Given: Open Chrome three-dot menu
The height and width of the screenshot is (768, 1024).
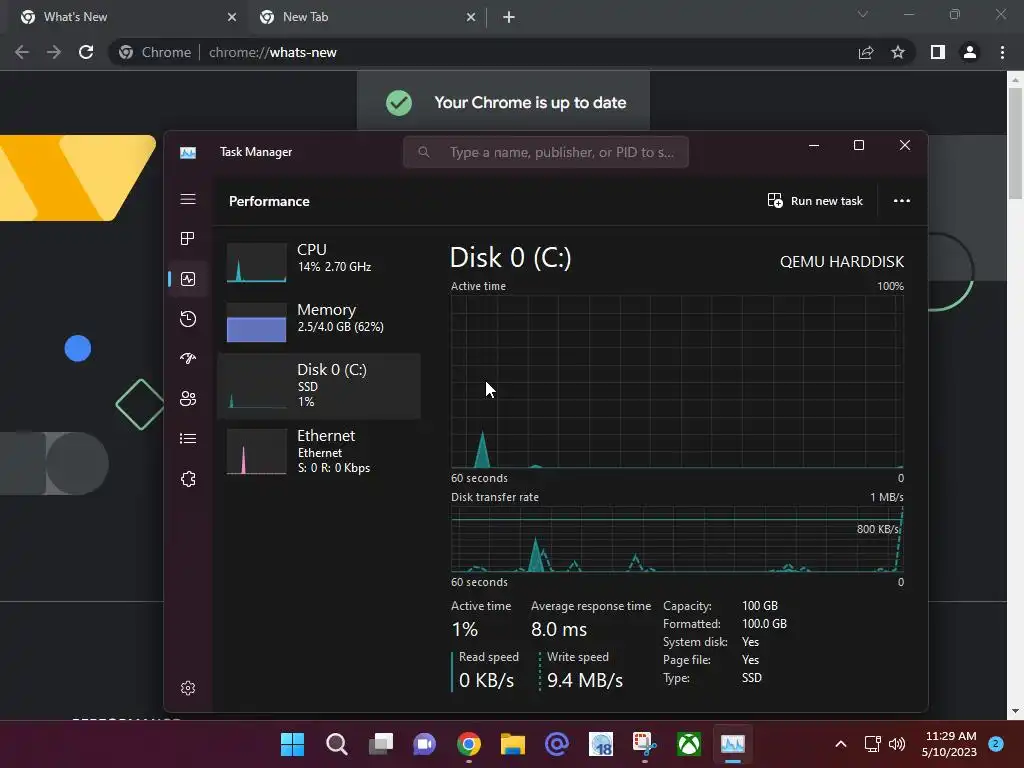Looking at the screenshot, I should point(1002,52).
